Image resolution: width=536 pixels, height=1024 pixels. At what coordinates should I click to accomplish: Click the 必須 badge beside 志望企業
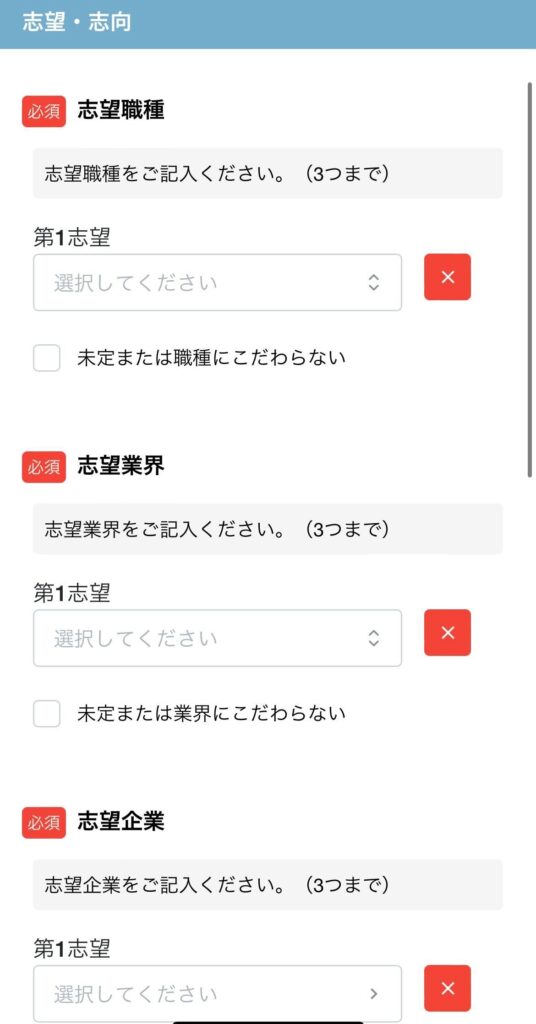pos(44,823)
